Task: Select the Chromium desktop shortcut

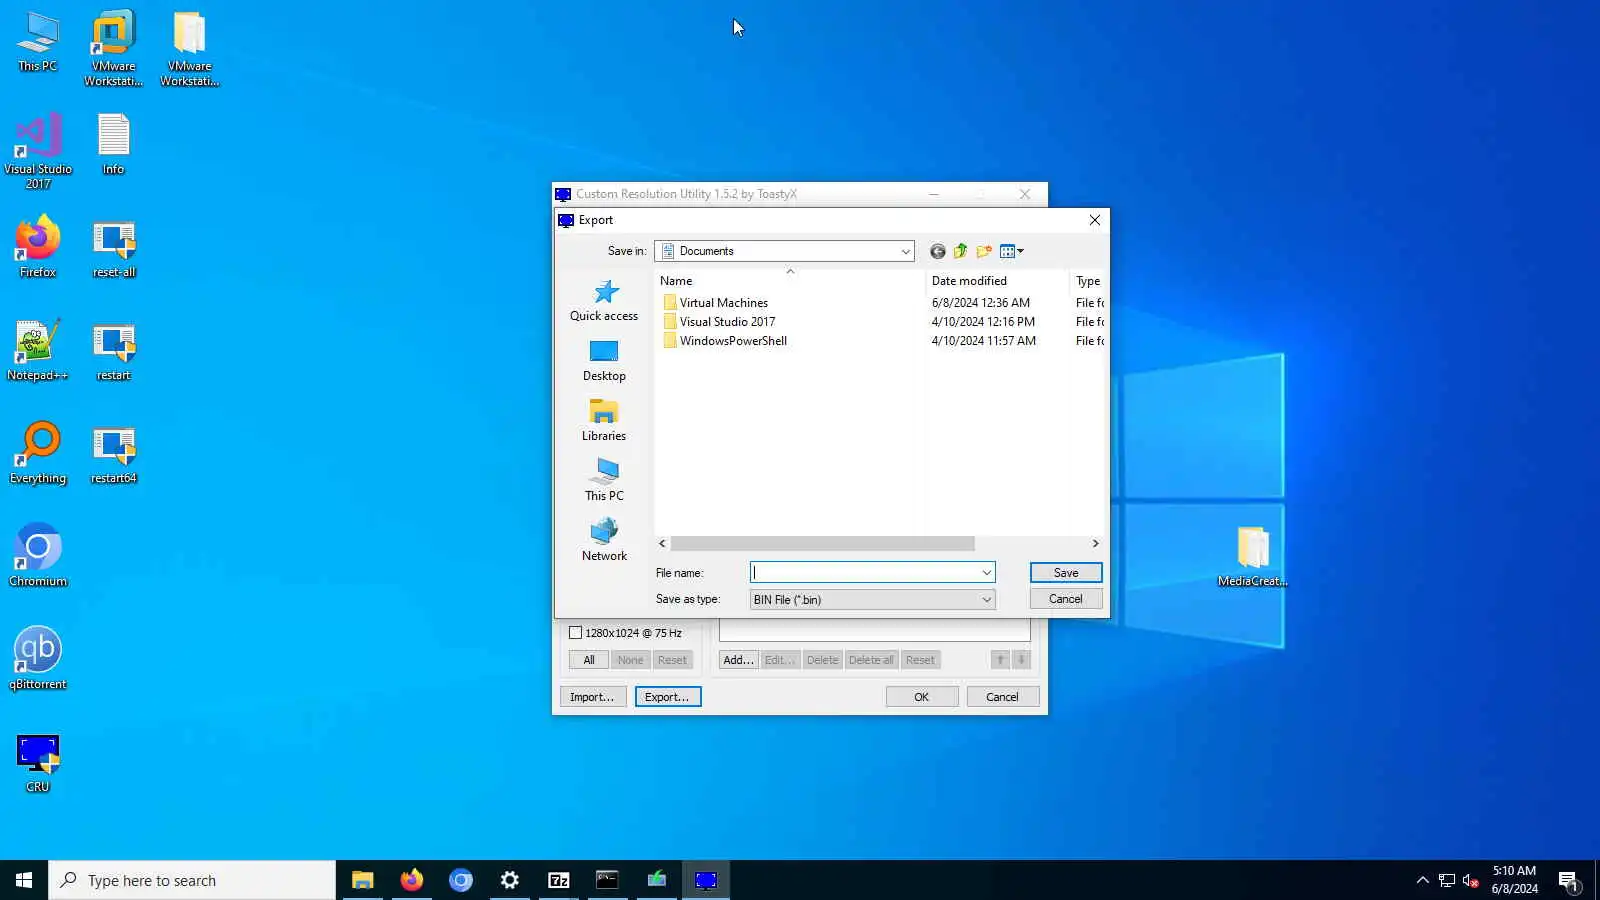Action: [x=38, y=555]
